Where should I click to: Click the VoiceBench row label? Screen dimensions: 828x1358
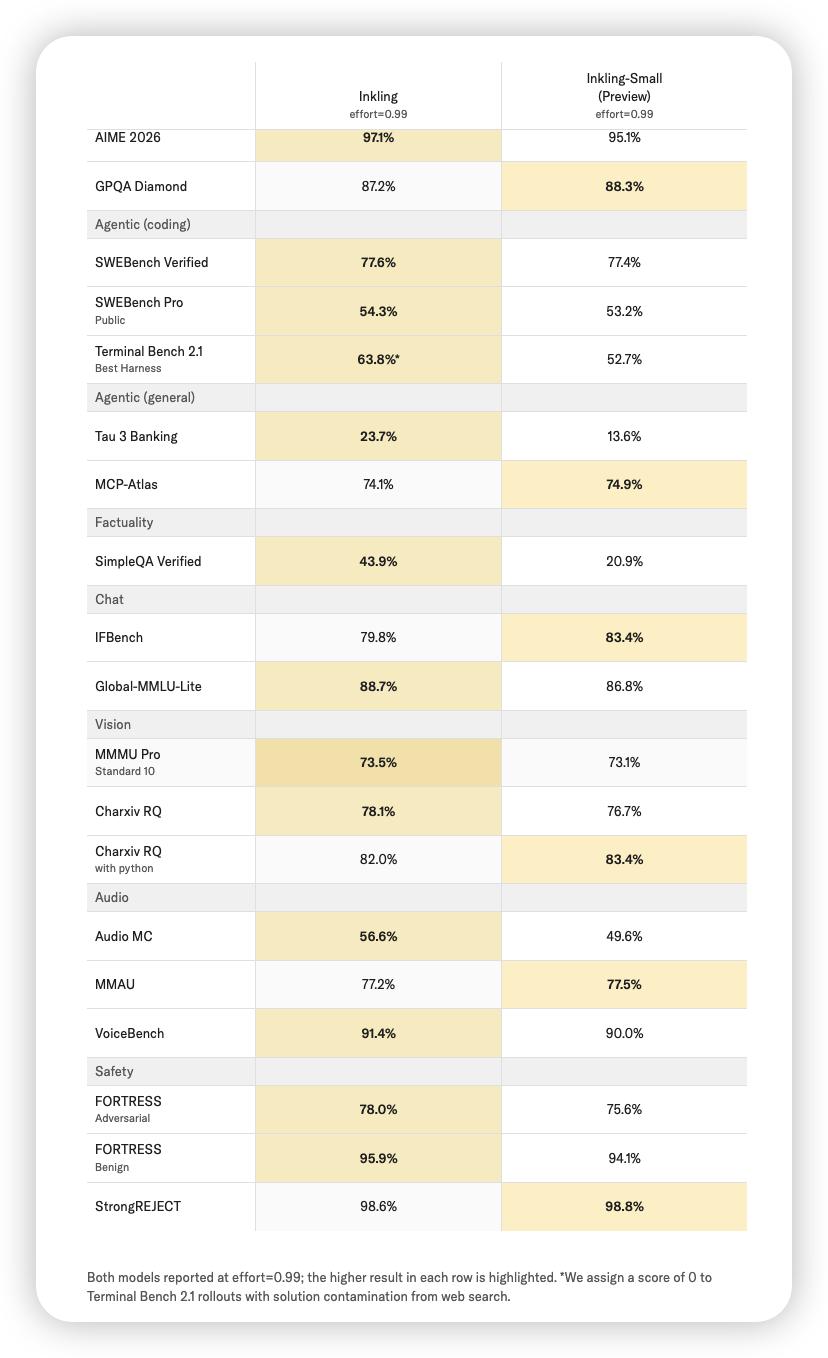(130, 1033)
